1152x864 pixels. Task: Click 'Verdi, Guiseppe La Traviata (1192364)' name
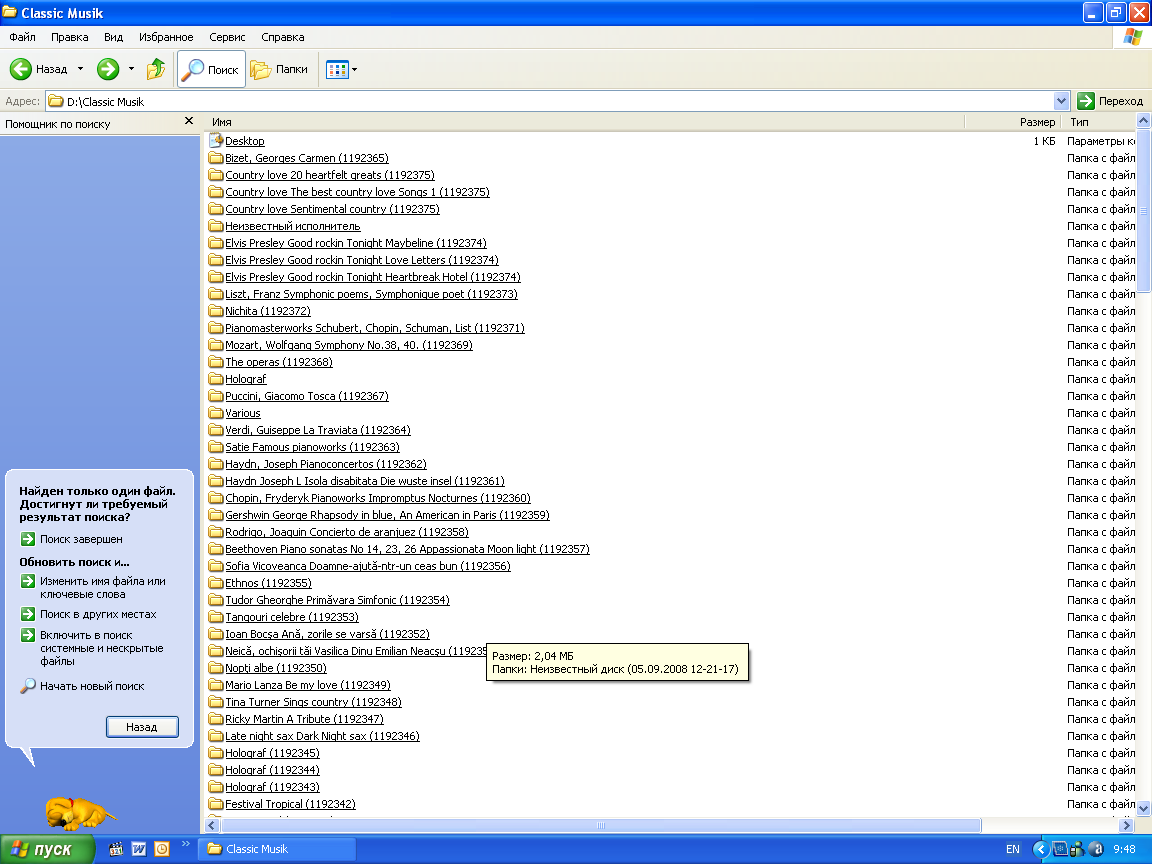click(317, 431)
